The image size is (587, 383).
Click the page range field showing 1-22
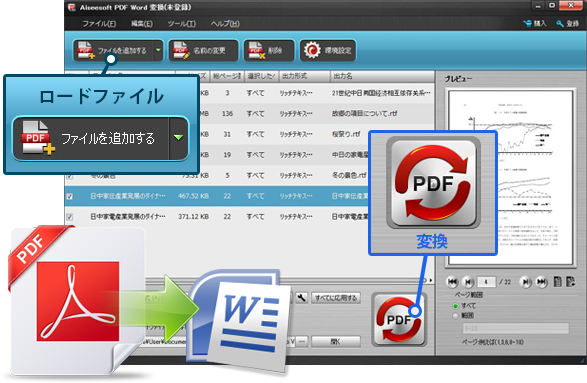tap(515, 328)
